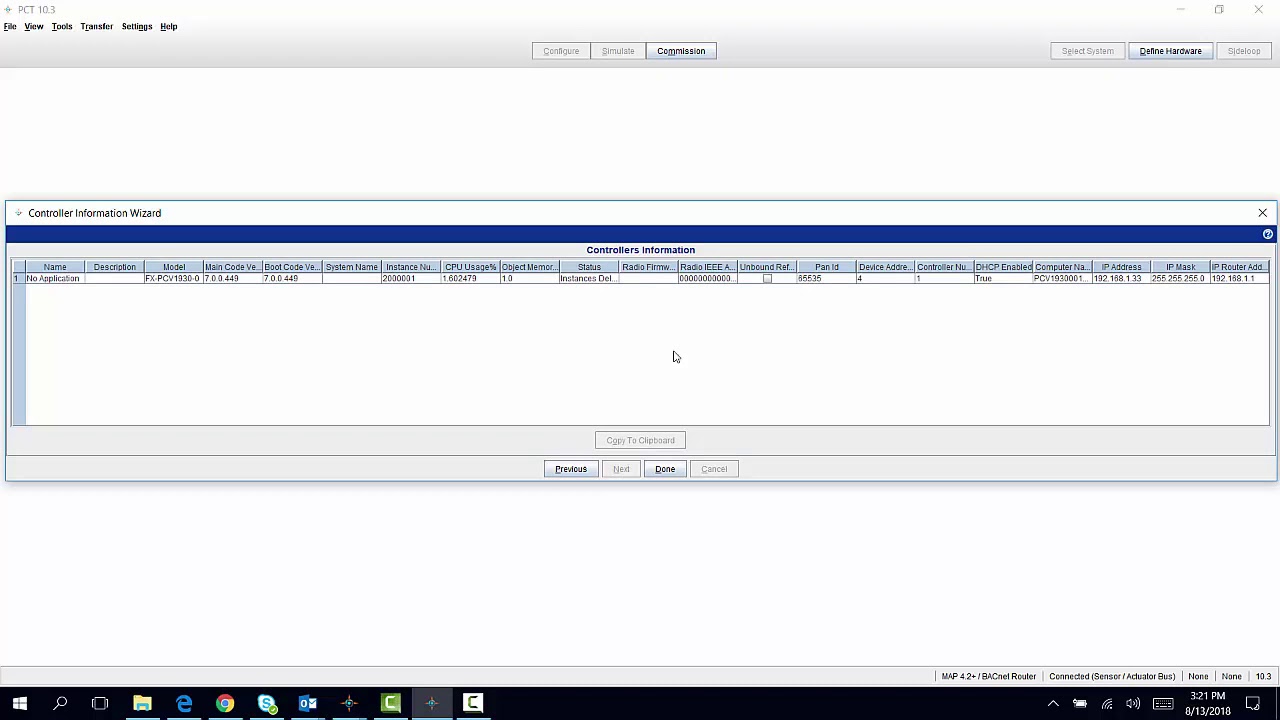
Task: Click 'Connected (Sensor / Actuator Bus)' status entry
Action: (x=1112, y=676)
